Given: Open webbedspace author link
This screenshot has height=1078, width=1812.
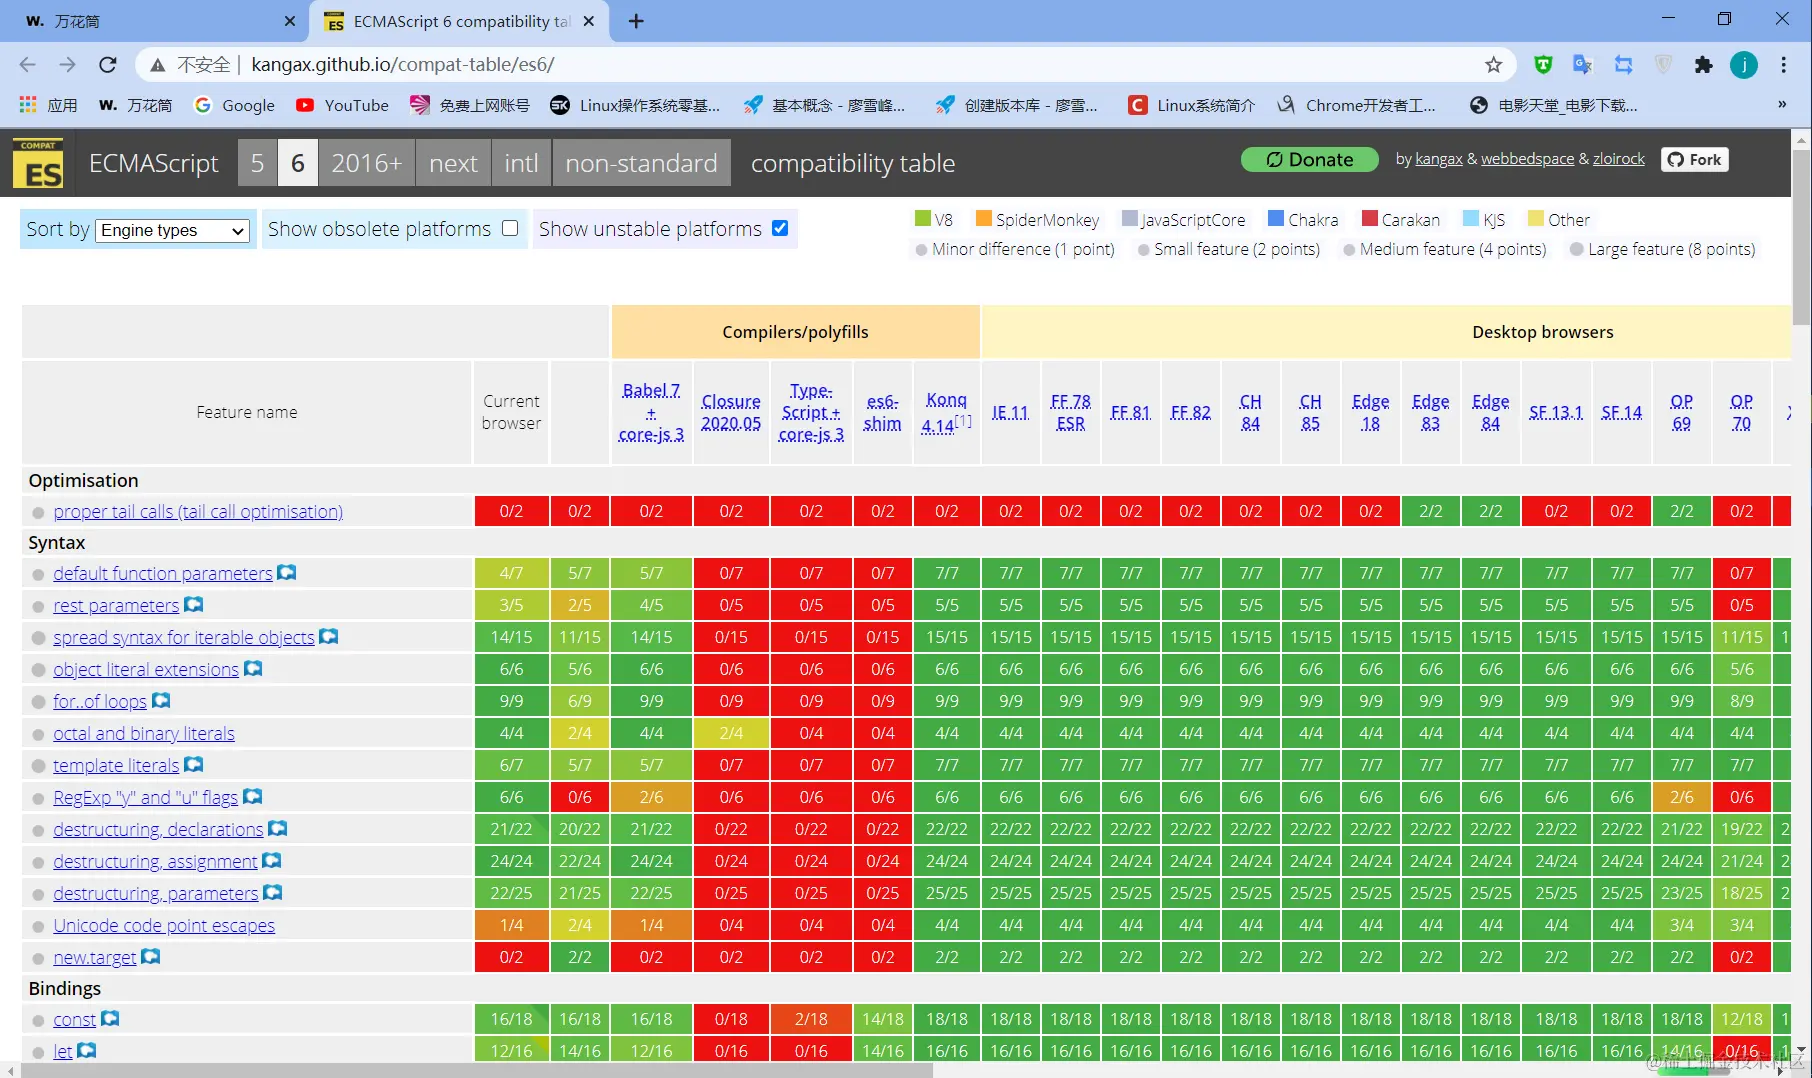Looking at the screenshot, I should click(1527, 159).
